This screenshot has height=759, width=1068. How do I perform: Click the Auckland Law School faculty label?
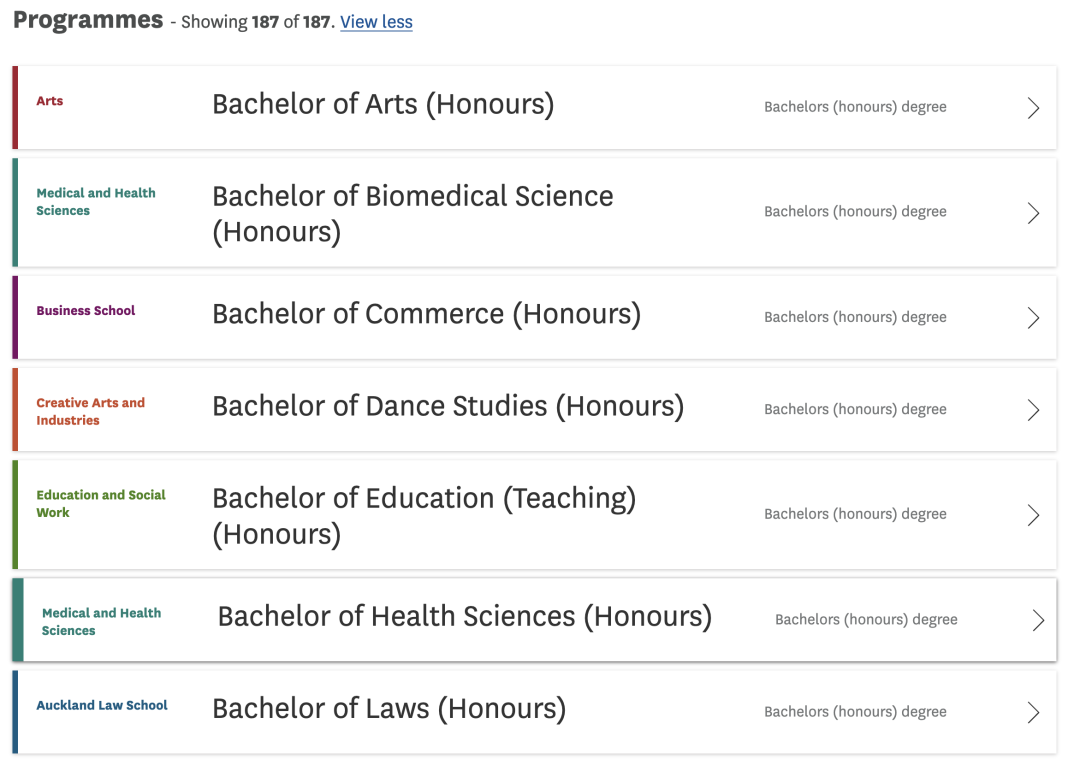point(101,705)
